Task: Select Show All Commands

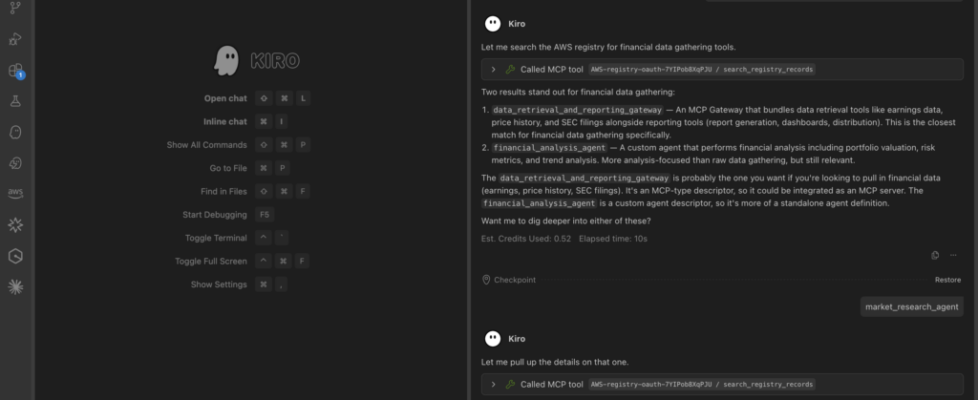Action: click(x=206, y=145)
